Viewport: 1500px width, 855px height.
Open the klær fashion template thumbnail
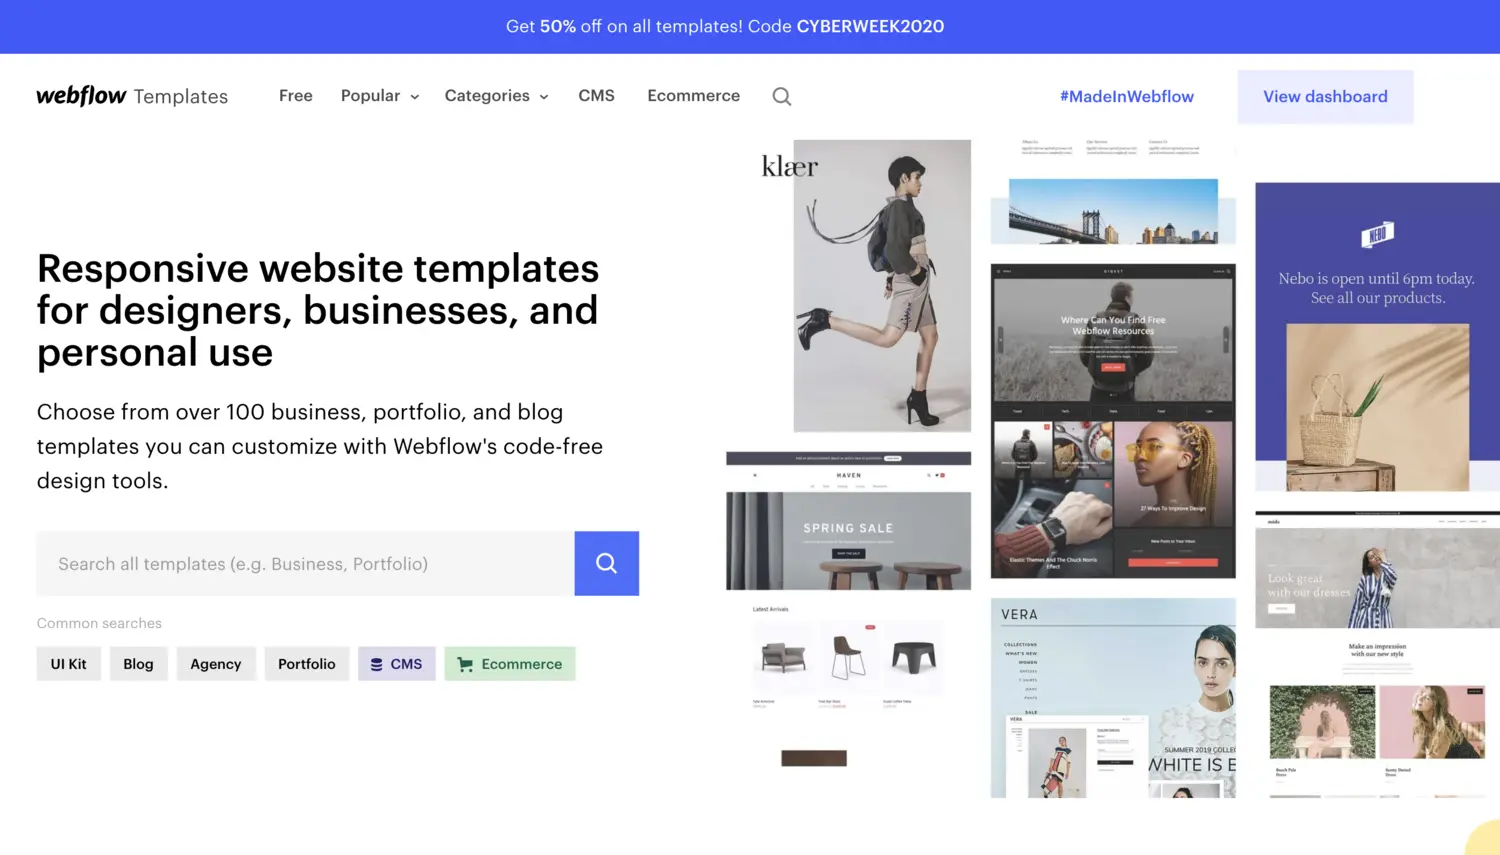[x=864, y=286]
